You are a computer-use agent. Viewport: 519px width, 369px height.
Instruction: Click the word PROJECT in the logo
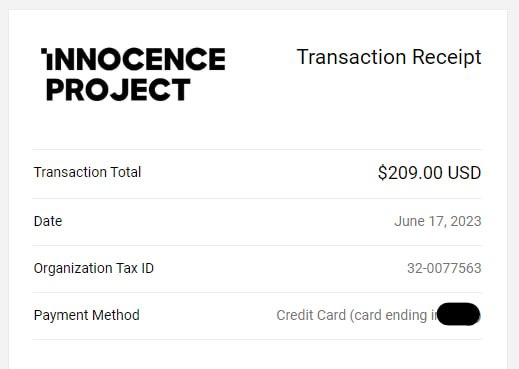118,90
